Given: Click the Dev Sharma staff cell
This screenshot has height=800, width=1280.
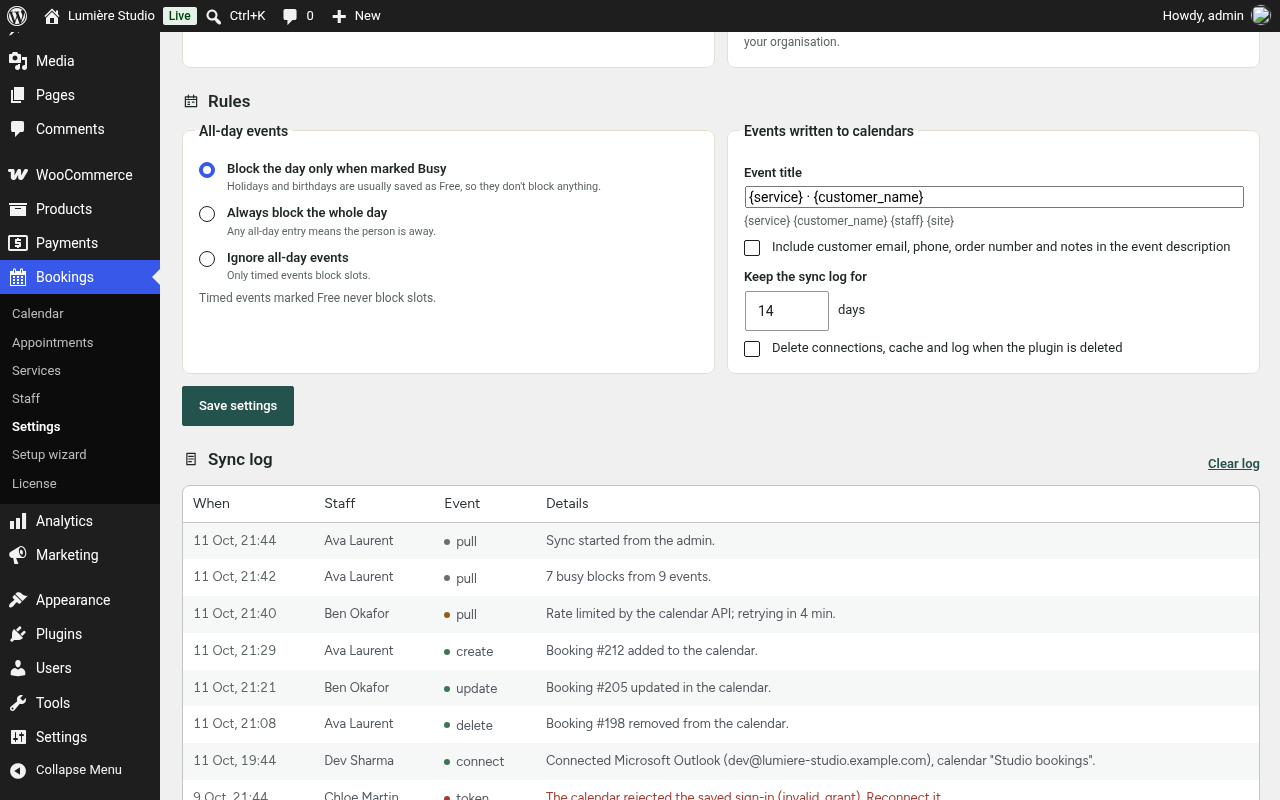Looking at the screenshot, I should click(359, 761).
